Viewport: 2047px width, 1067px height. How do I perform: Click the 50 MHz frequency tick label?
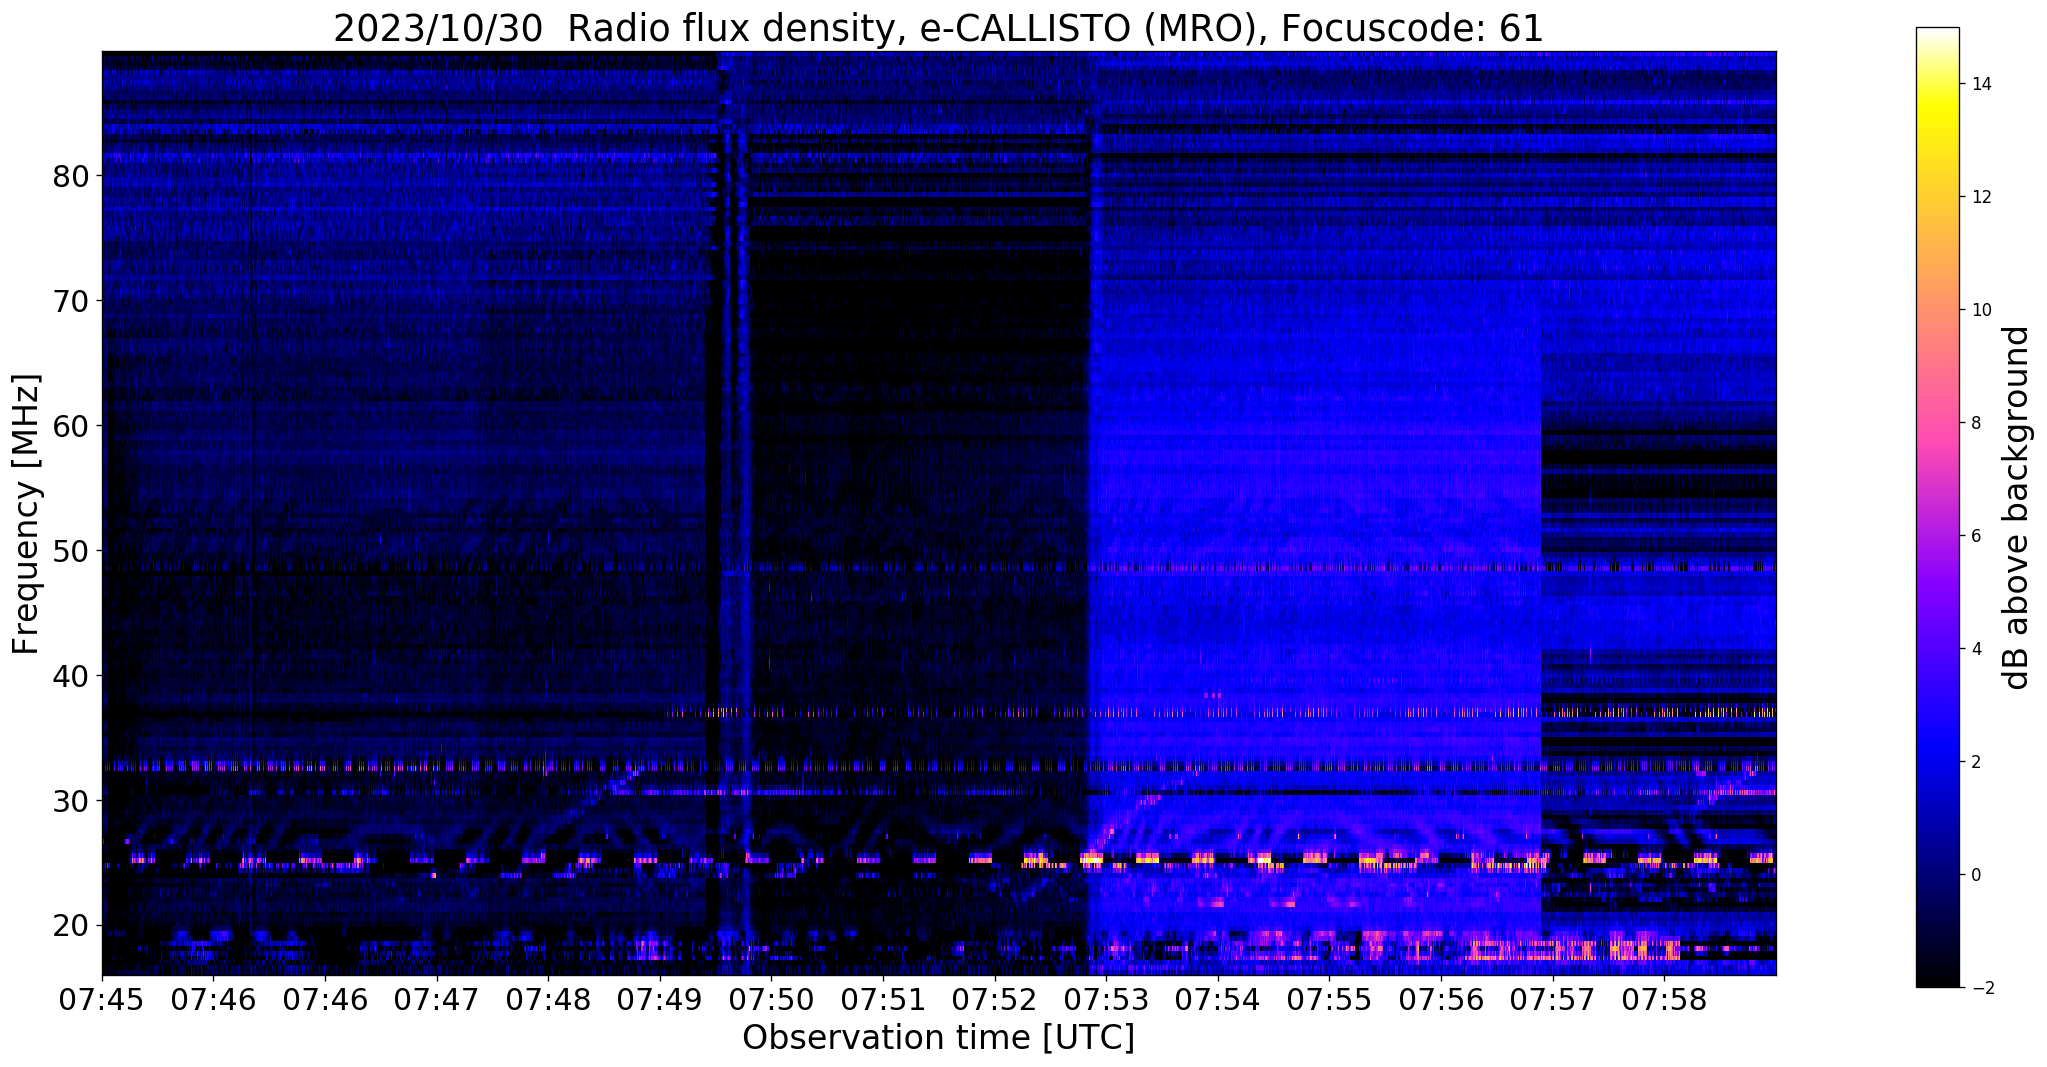coord(70,551)
